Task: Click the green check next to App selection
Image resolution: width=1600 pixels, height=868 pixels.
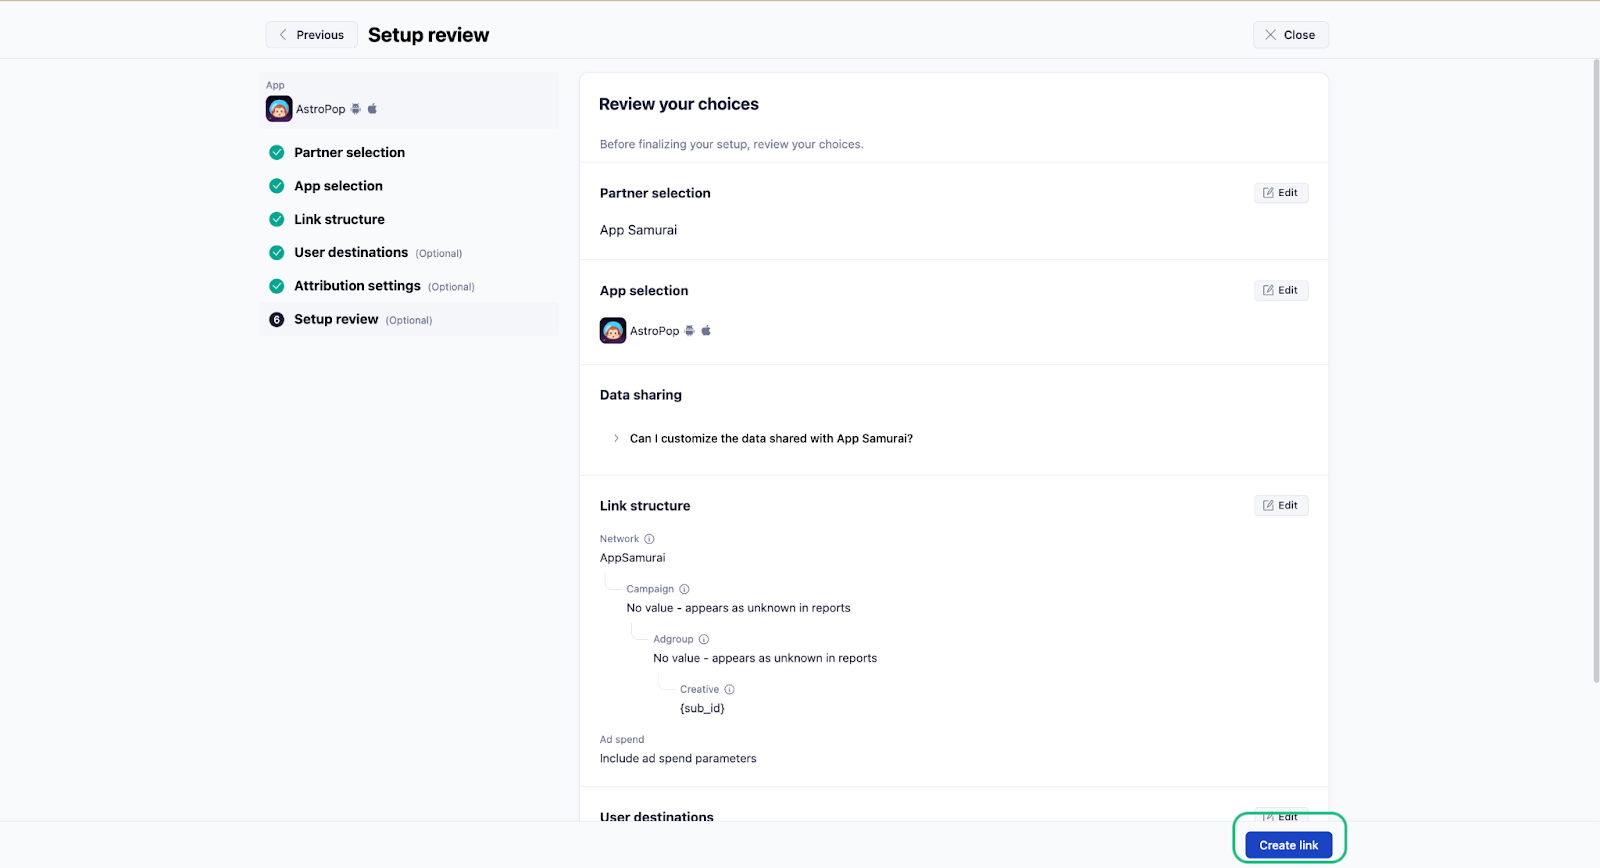Action: click(x=277, y=186)
